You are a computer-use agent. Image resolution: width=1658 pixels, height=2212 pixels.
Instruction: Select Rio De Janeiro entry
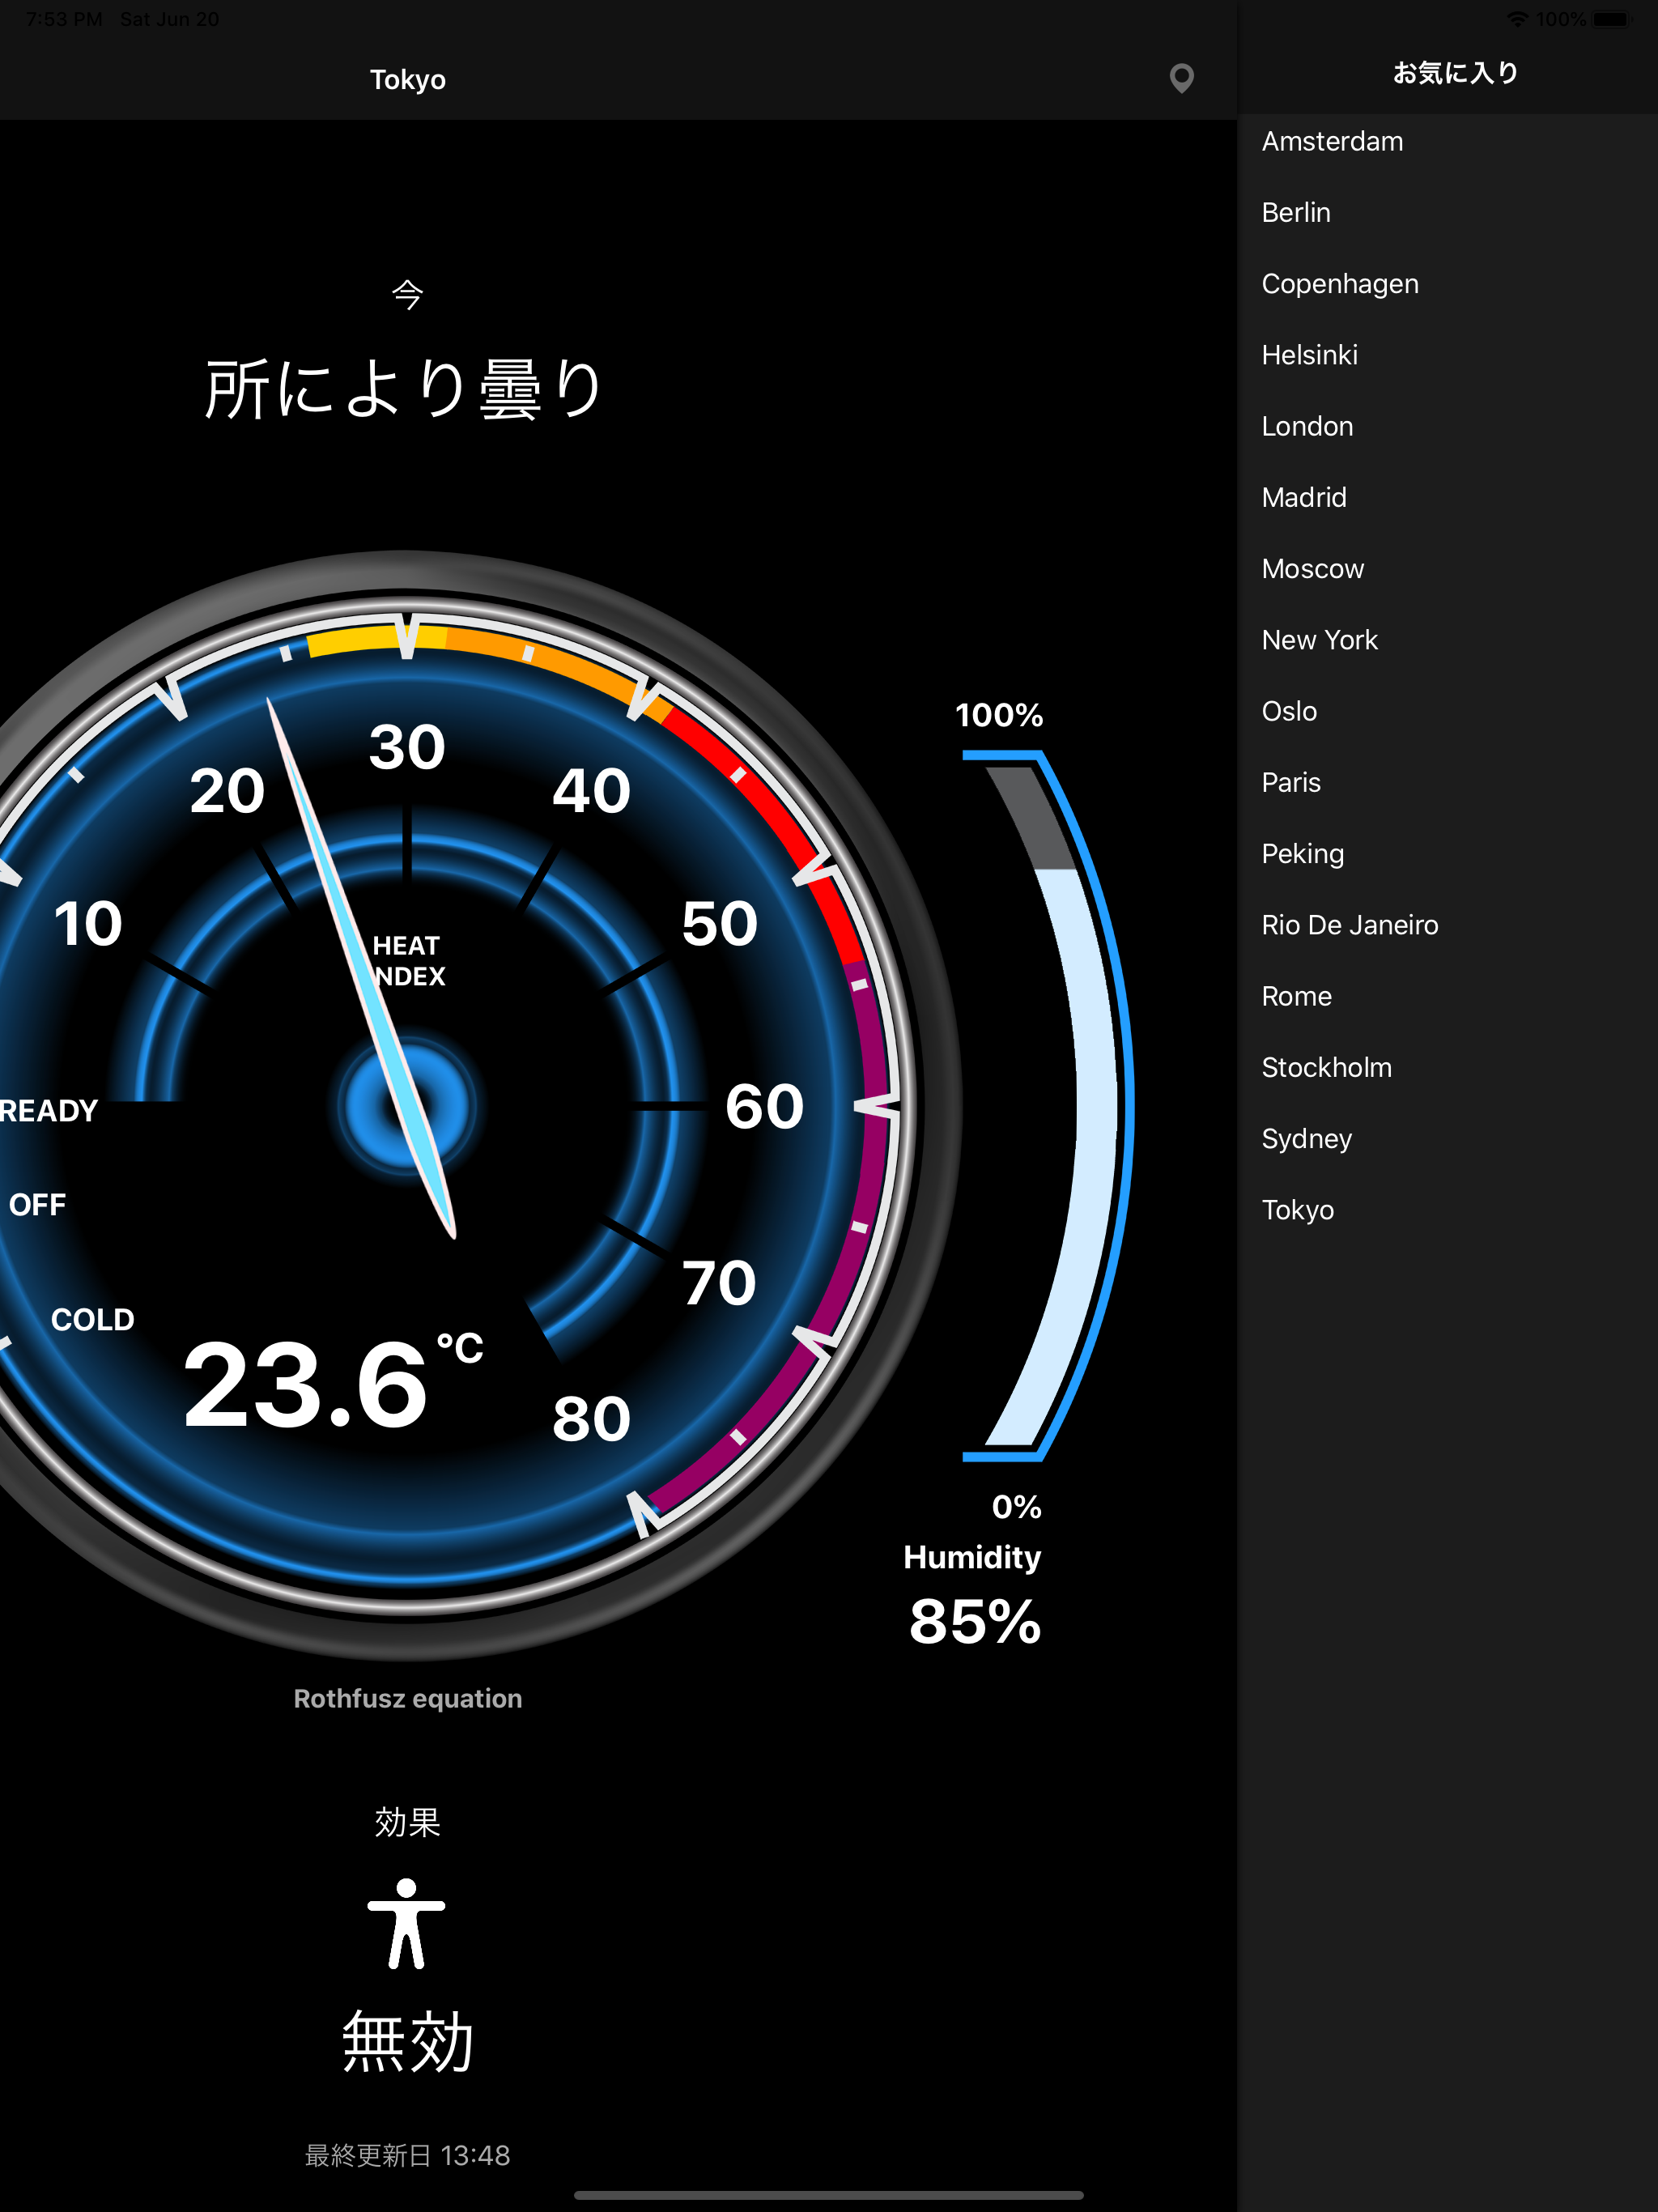click(1349, 925)
